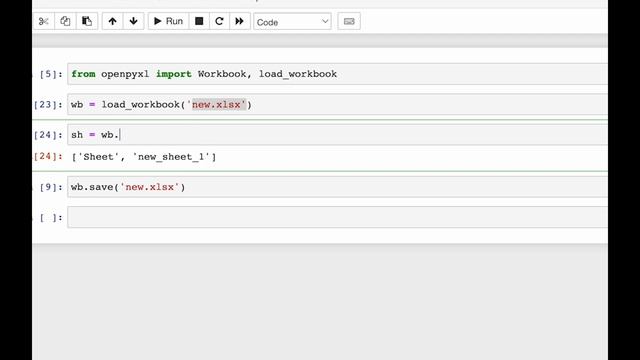Click the output ['Sheet', 'new_sheet_1']
This screenshot has height=360, width=640.
(144, 157)
